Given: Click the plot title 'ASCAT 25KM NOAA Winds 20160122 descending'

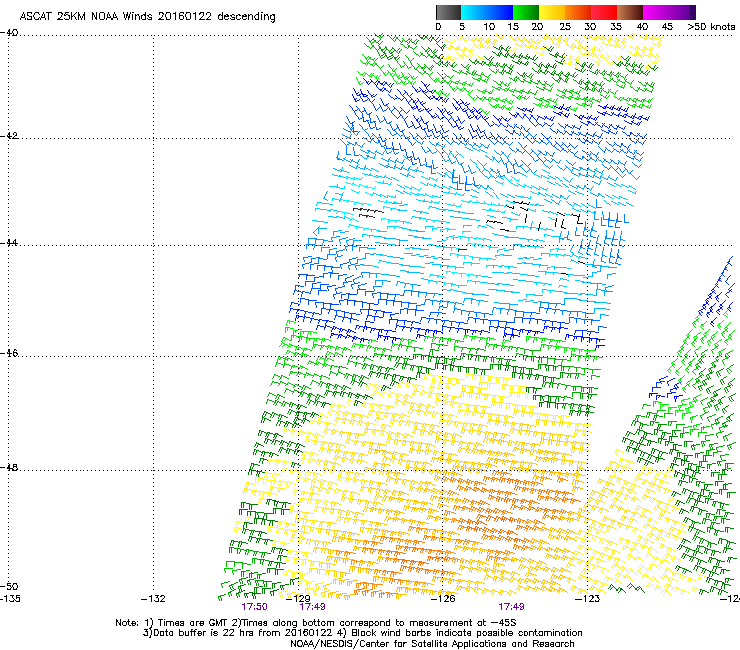Looking at the screenshot, I should [x=147, y=16].
